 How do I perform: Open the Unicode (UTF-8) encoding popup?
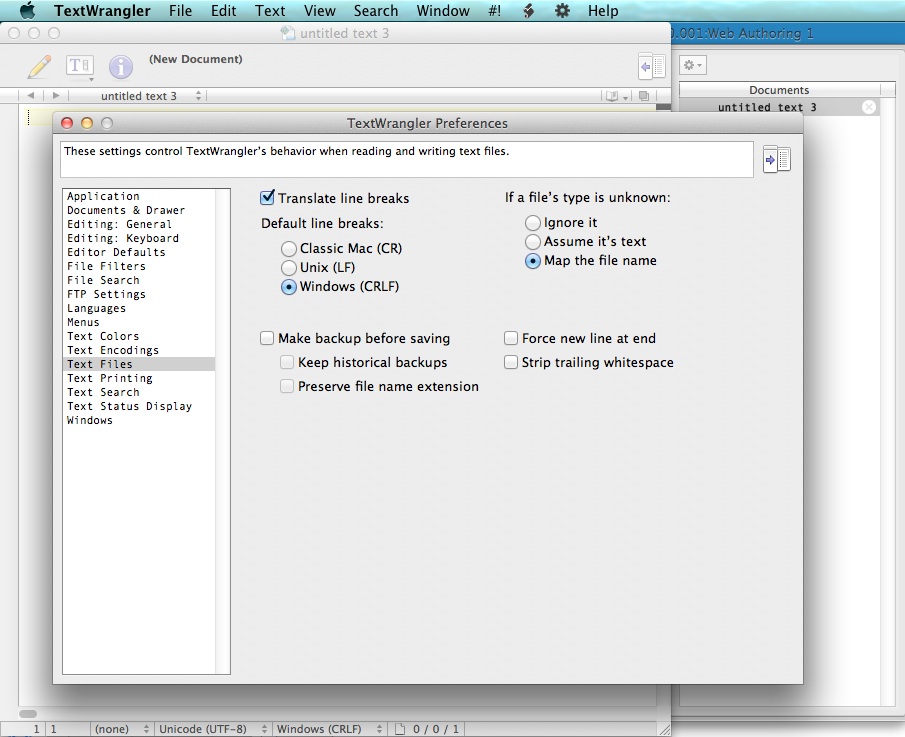click(213, 729)
